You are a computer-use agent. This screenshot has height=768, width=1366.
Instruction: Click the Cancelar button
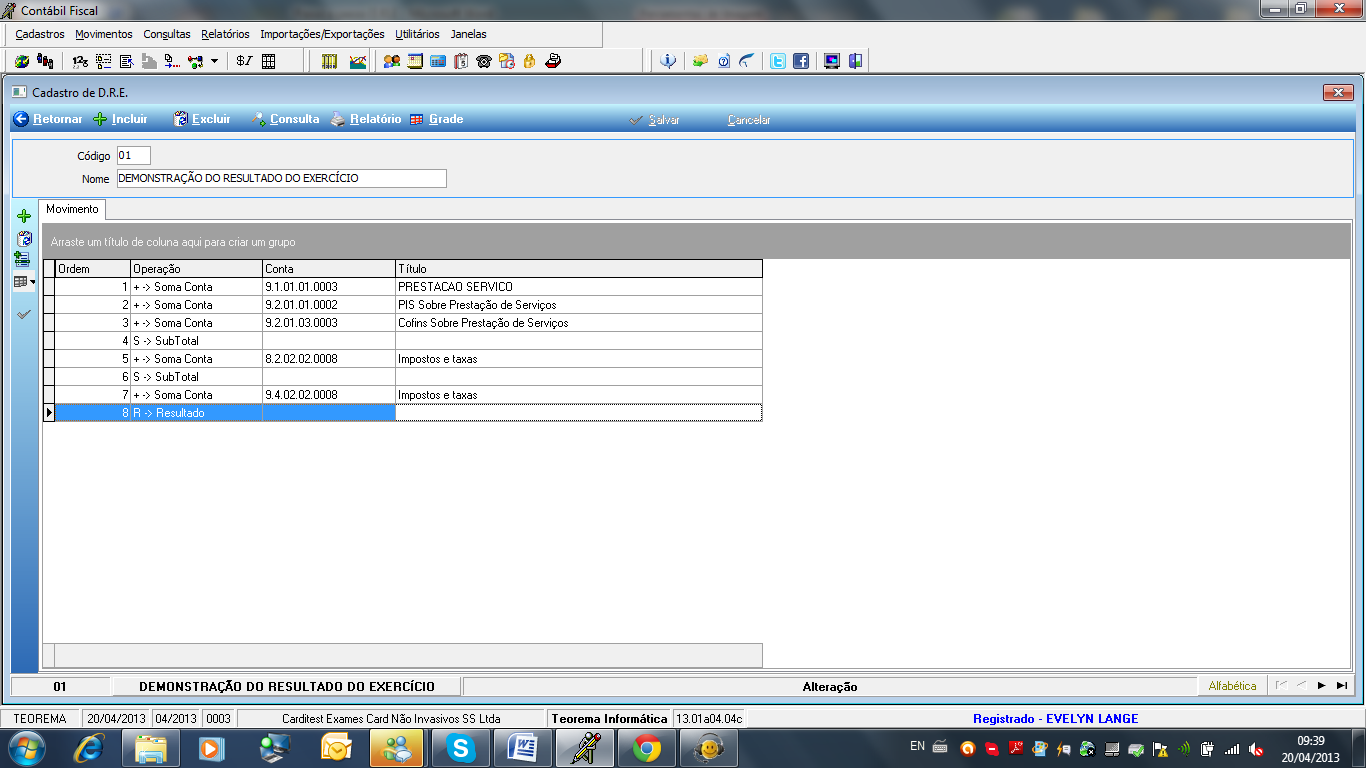click(749, 120)
